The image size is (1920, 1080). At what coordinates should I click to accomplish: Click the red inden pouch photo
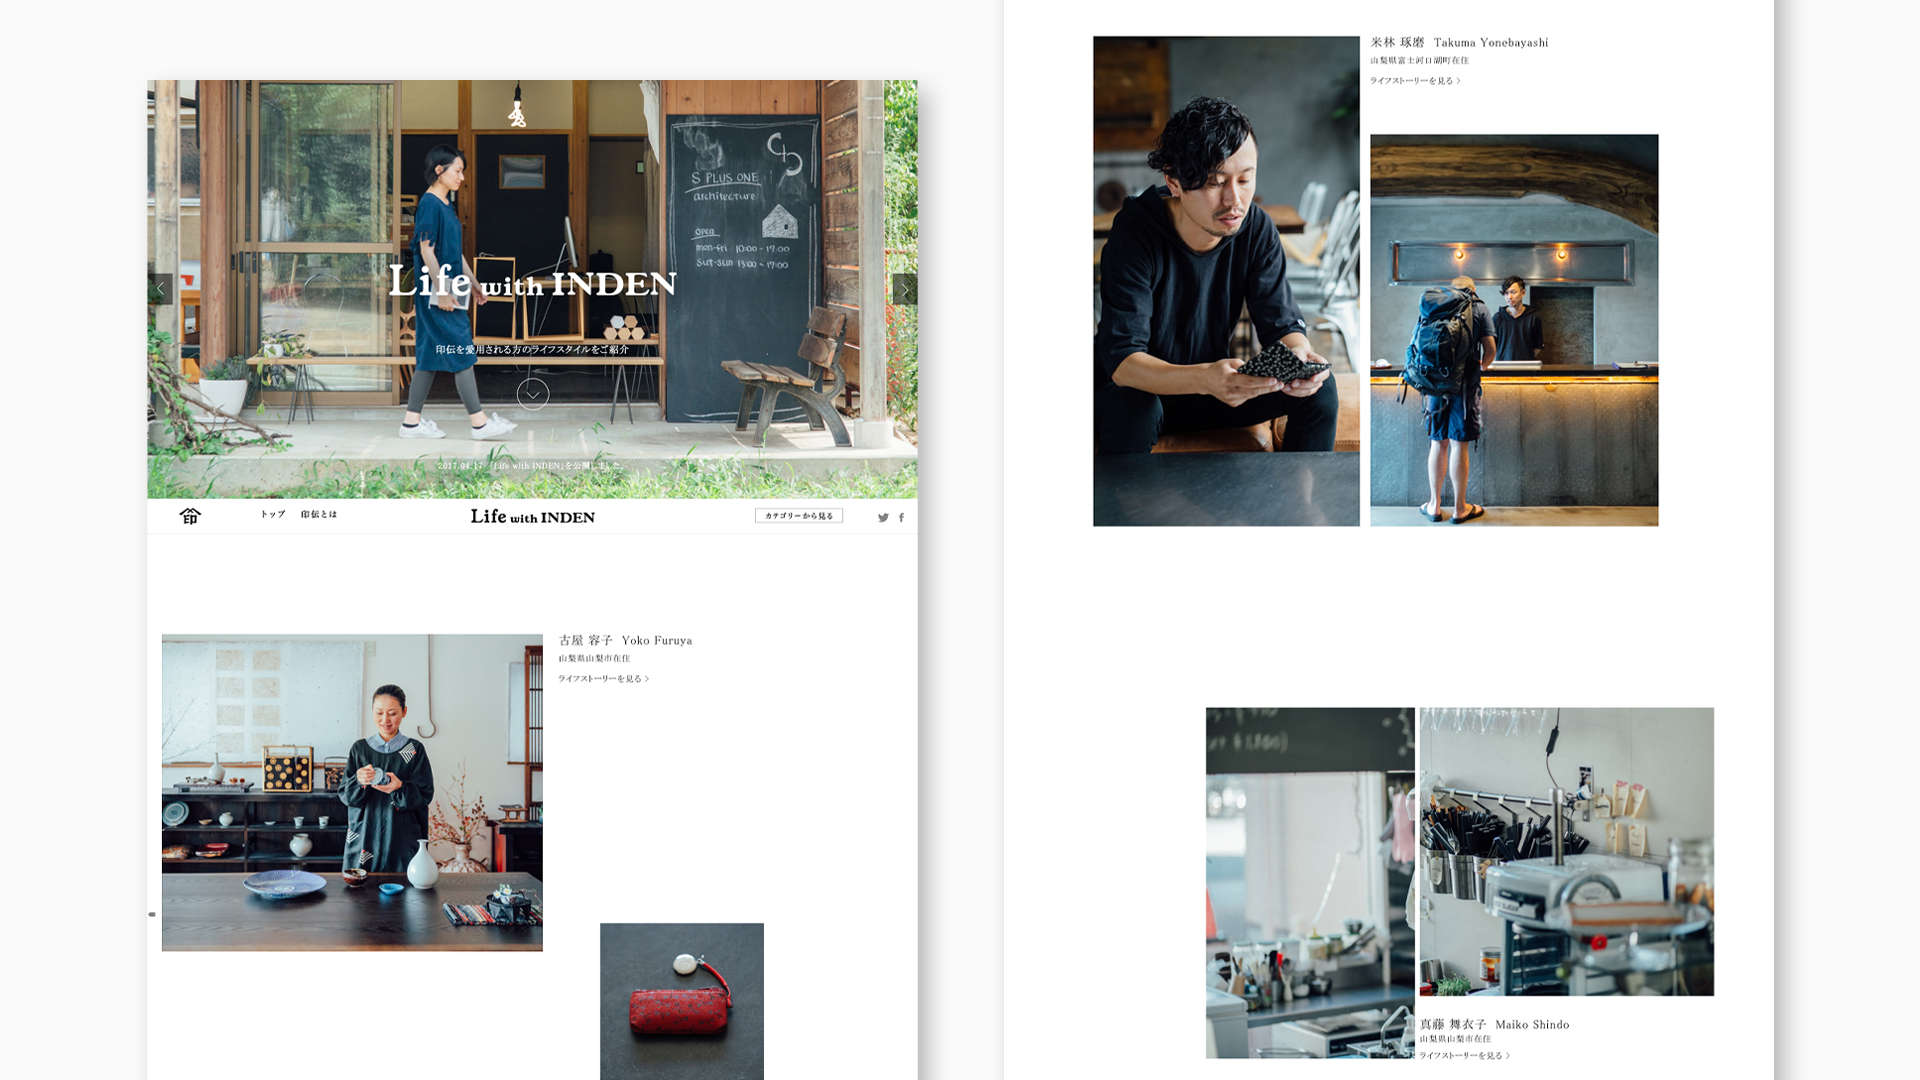click(681, 1000)
